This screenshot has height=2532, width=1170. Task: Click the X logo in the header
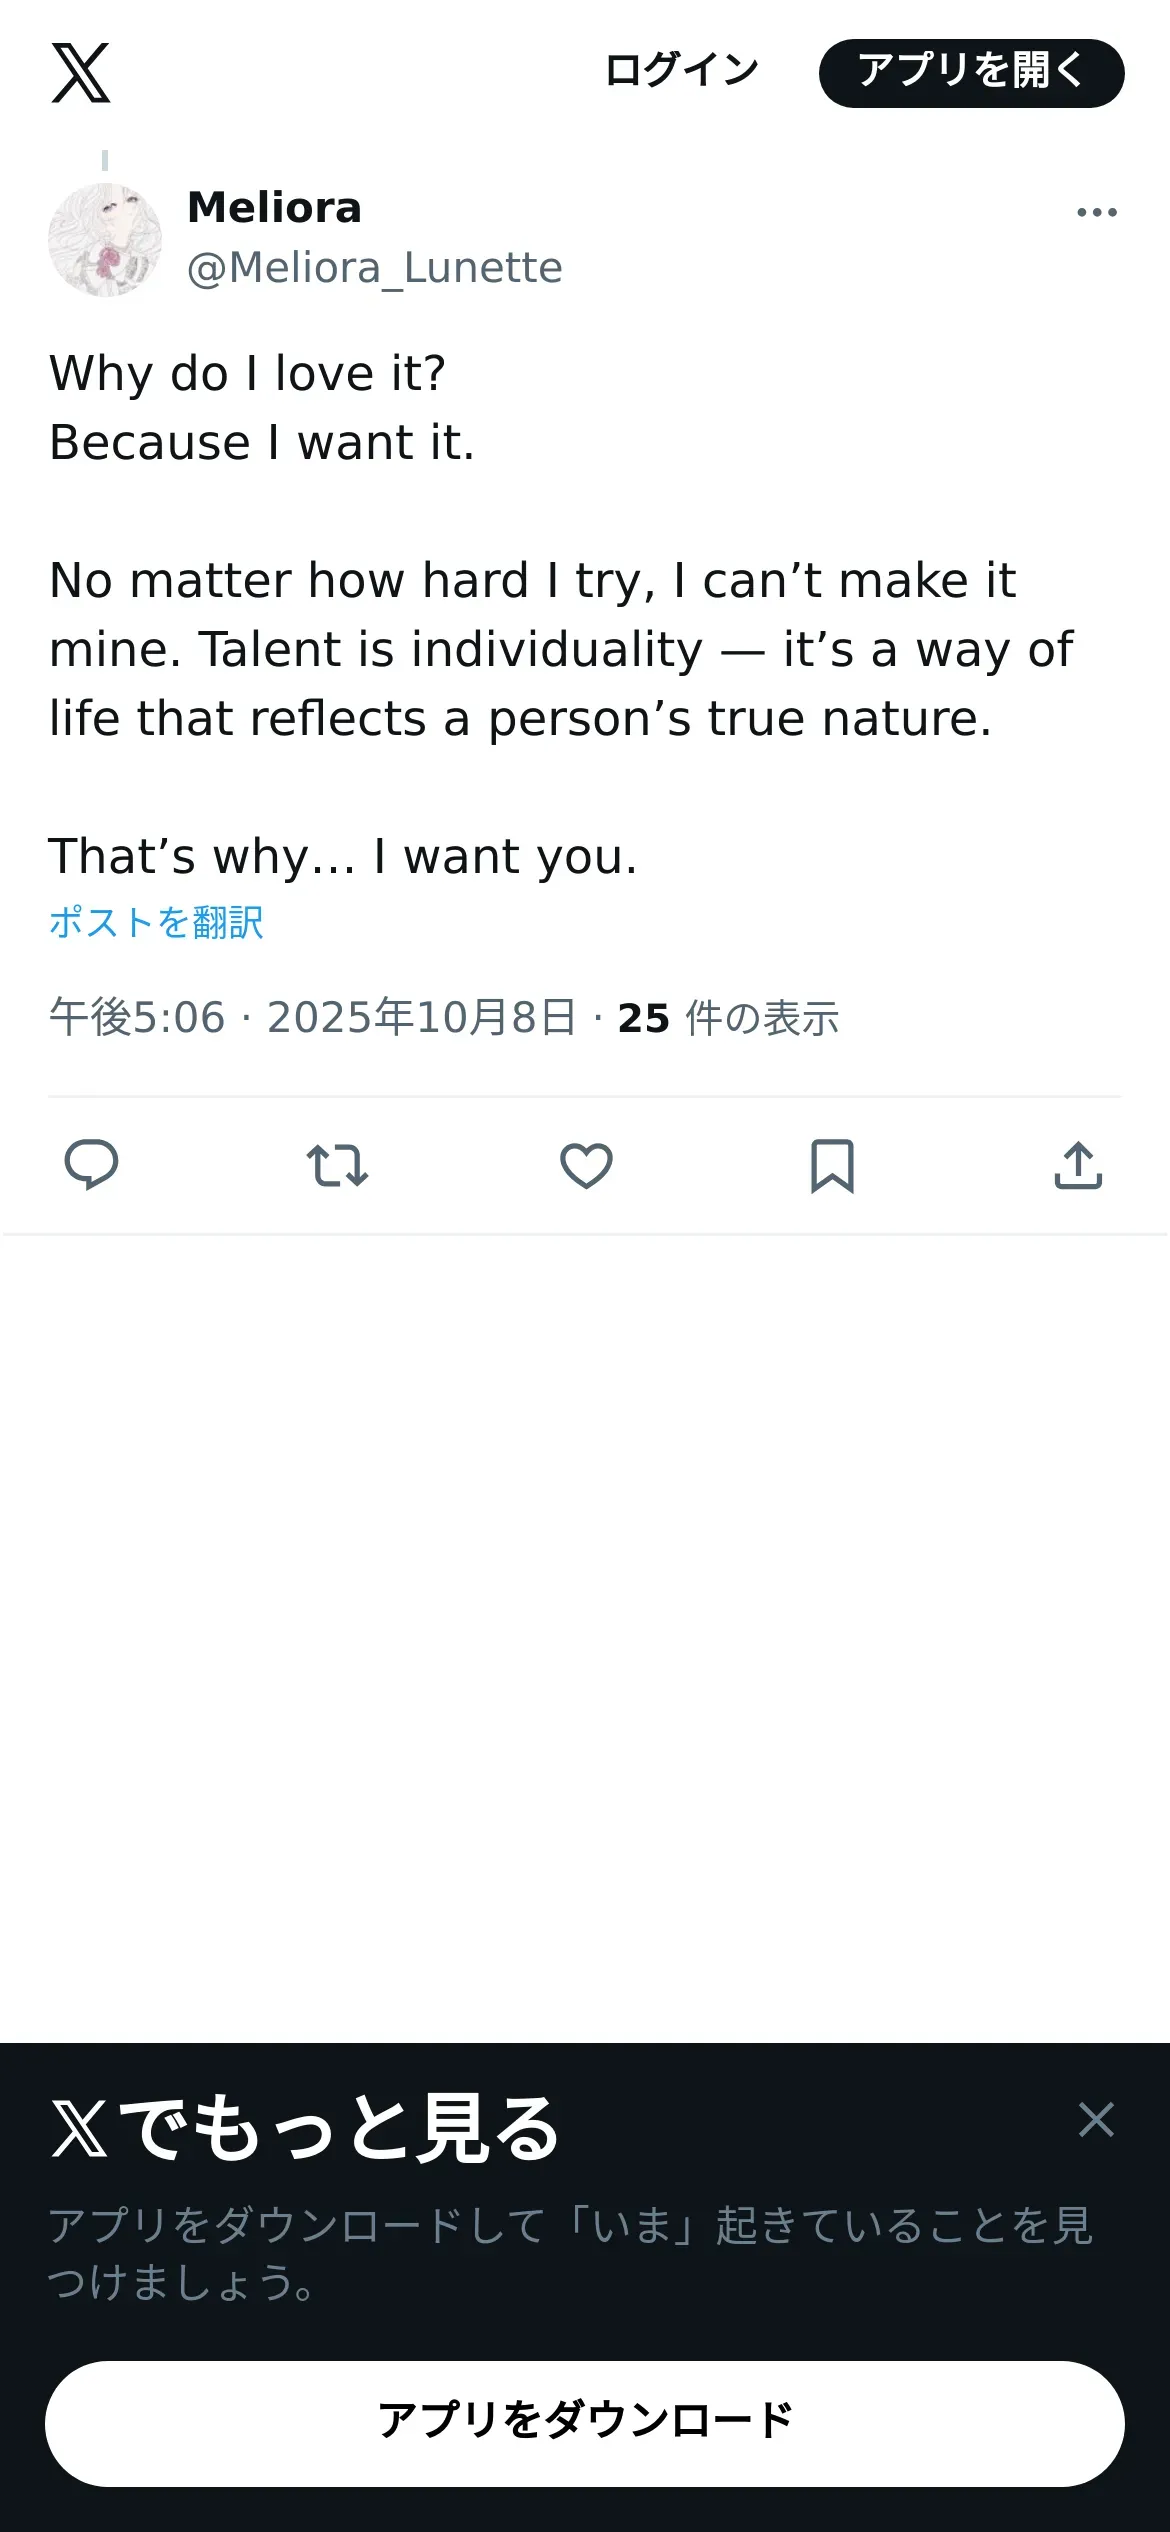81,72
